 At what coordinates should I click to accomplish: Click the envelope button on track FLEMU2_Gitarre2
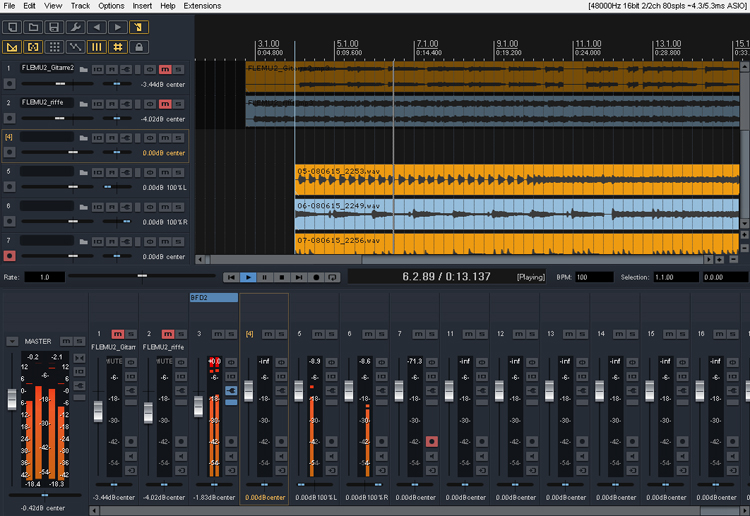tap(111, 70)
